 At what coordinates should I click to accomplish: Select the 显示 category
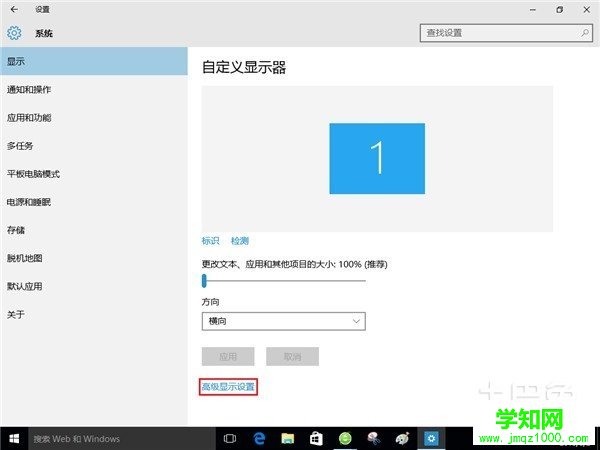(x=94, y=61)
